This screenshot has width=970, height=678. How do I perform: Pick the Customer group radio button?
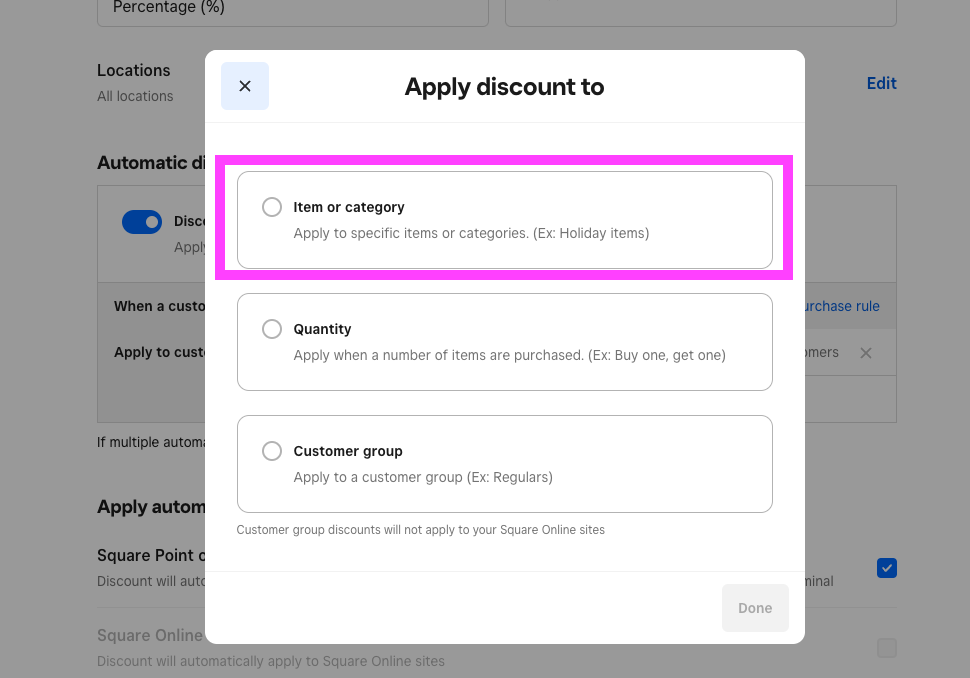click(272, 451)
